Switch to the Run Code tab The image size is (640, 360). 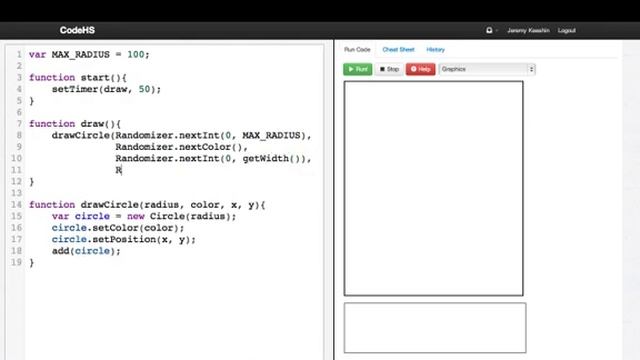[x=357, y=49]
